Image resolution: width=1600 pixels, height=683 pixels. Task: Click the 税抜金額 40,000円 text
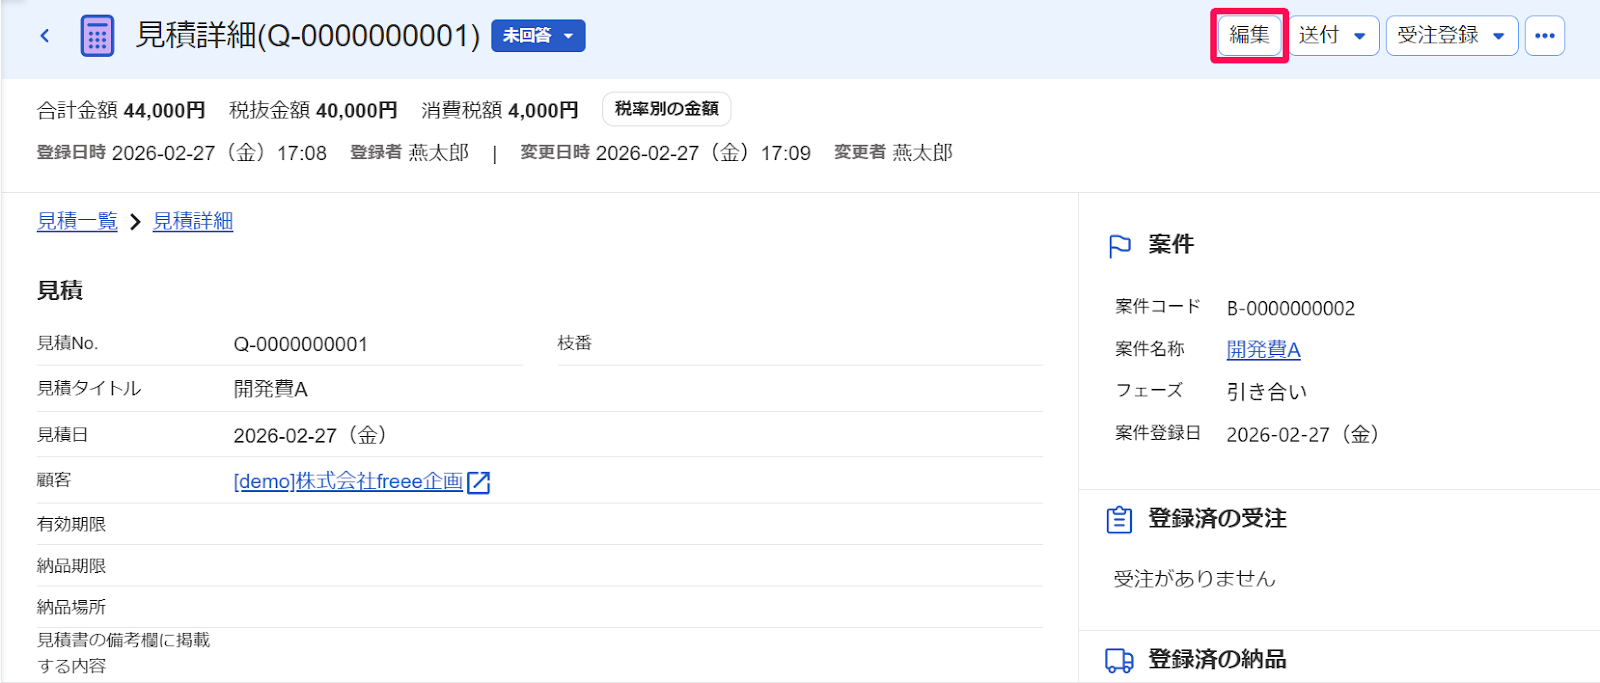point(313,110)
